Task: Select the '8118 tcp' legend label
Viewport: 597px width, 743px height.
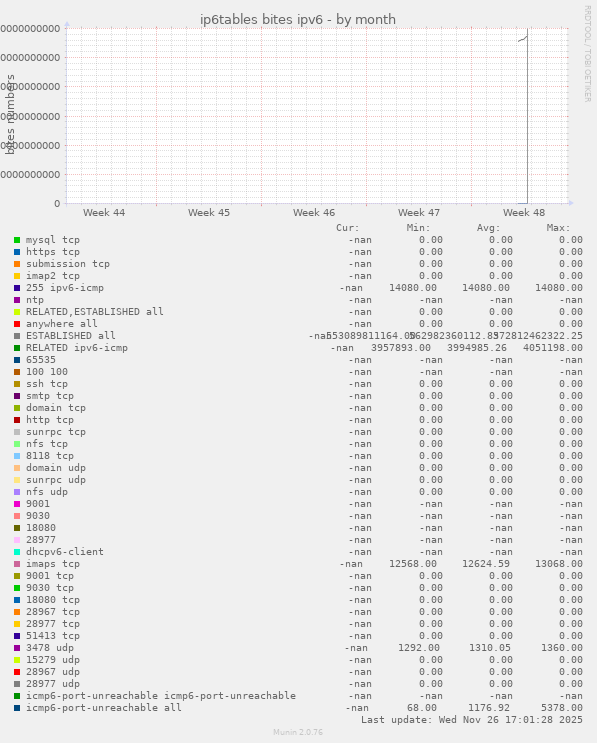Action: [x=50, y=456]
